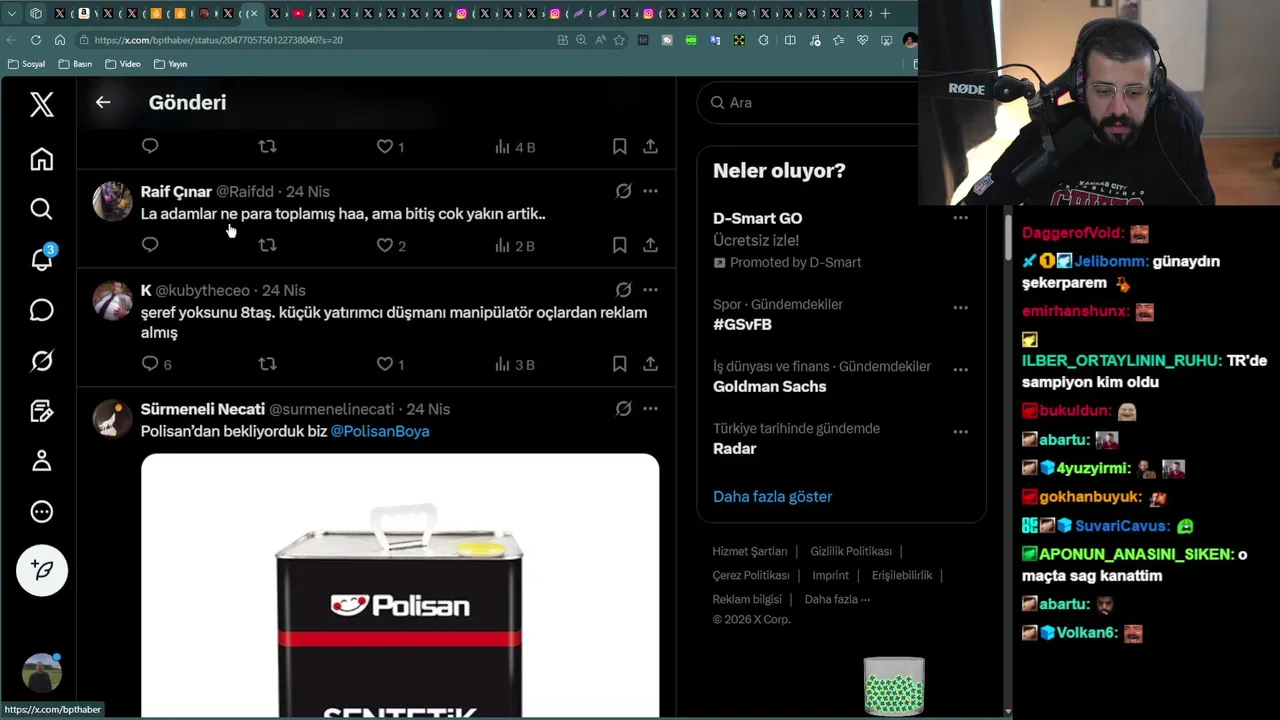Image resolution: width=1280 pixels, height=720 pixels.
Task: Open Explore search icon in X sidebar
Action: (x=41, y=209)
